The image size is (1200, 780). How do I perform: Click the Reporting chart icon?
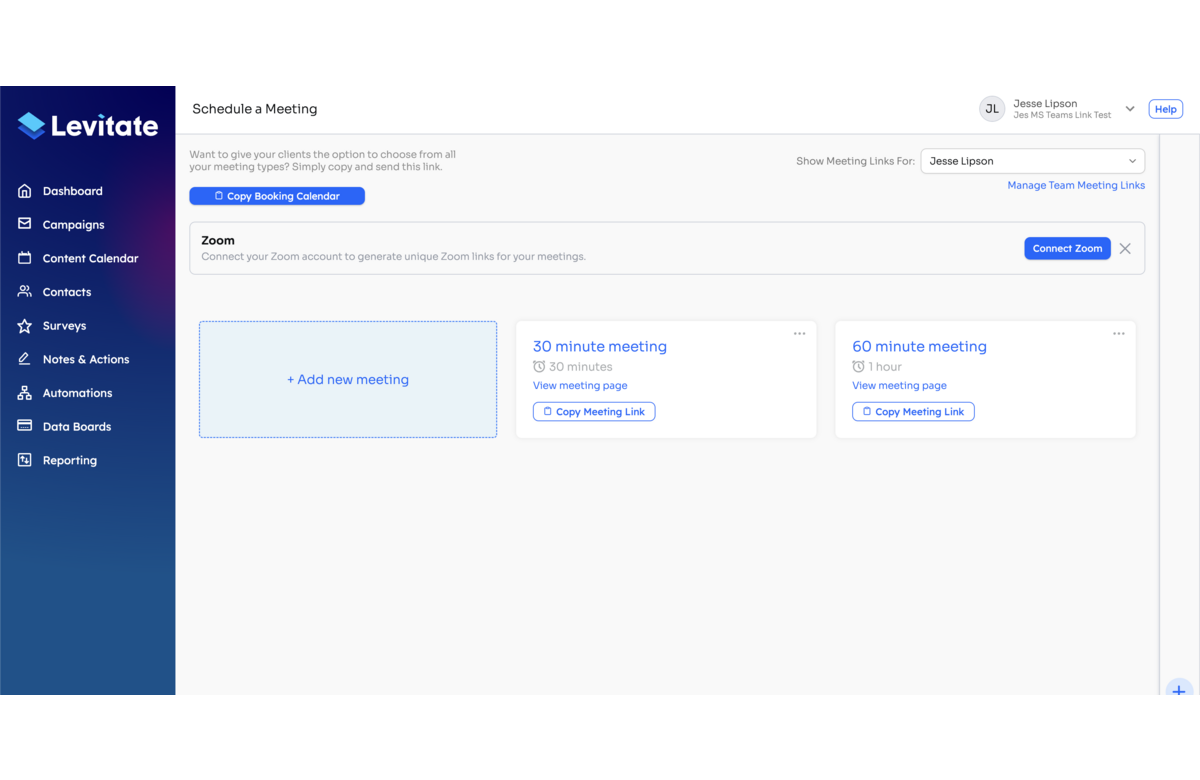pyautogui.click(x=25, y=460)
